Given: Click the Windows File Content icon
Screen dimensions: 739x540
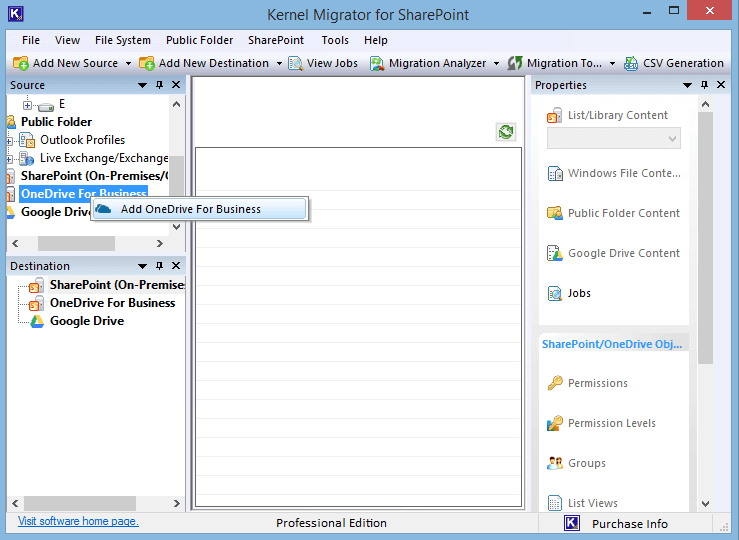Looking at the screenshot, I should [x=555, y=173].
